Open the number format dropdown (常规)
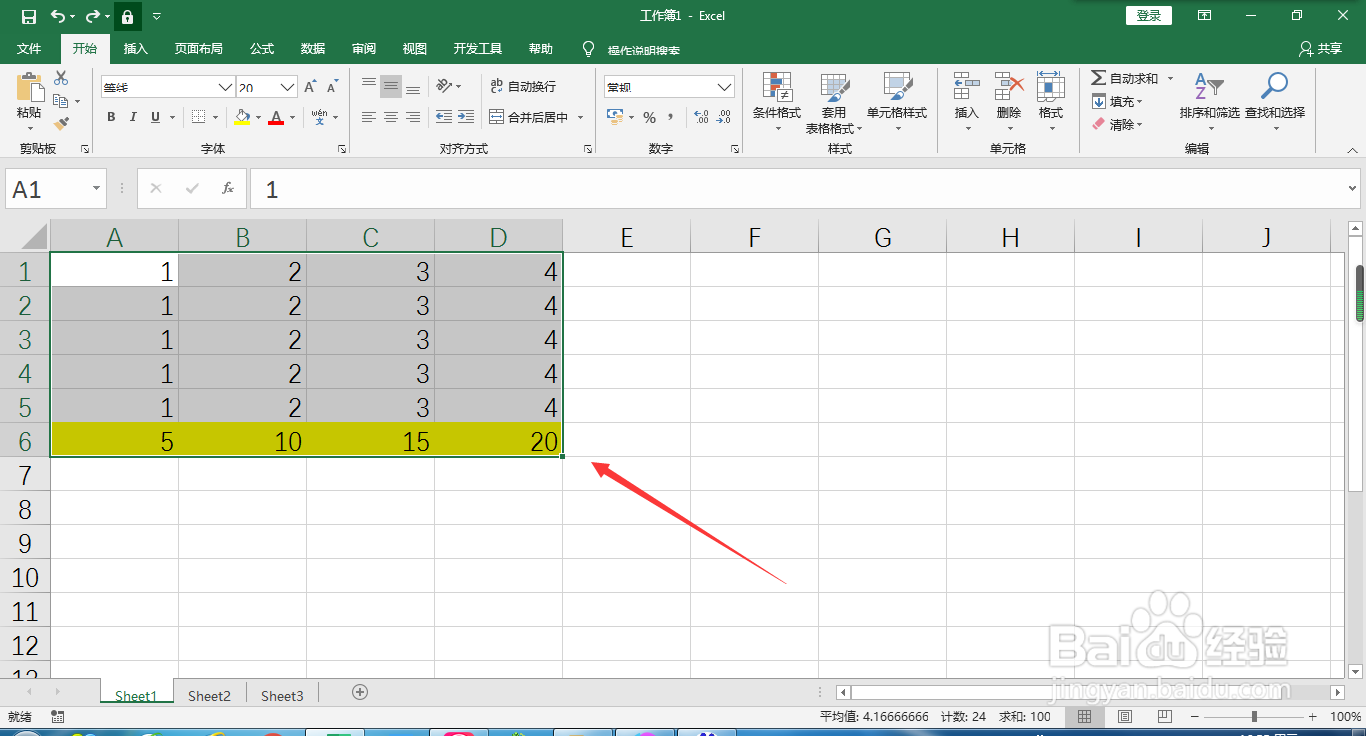The height and width of the screenshot is (736, 1366). [725, 87]
